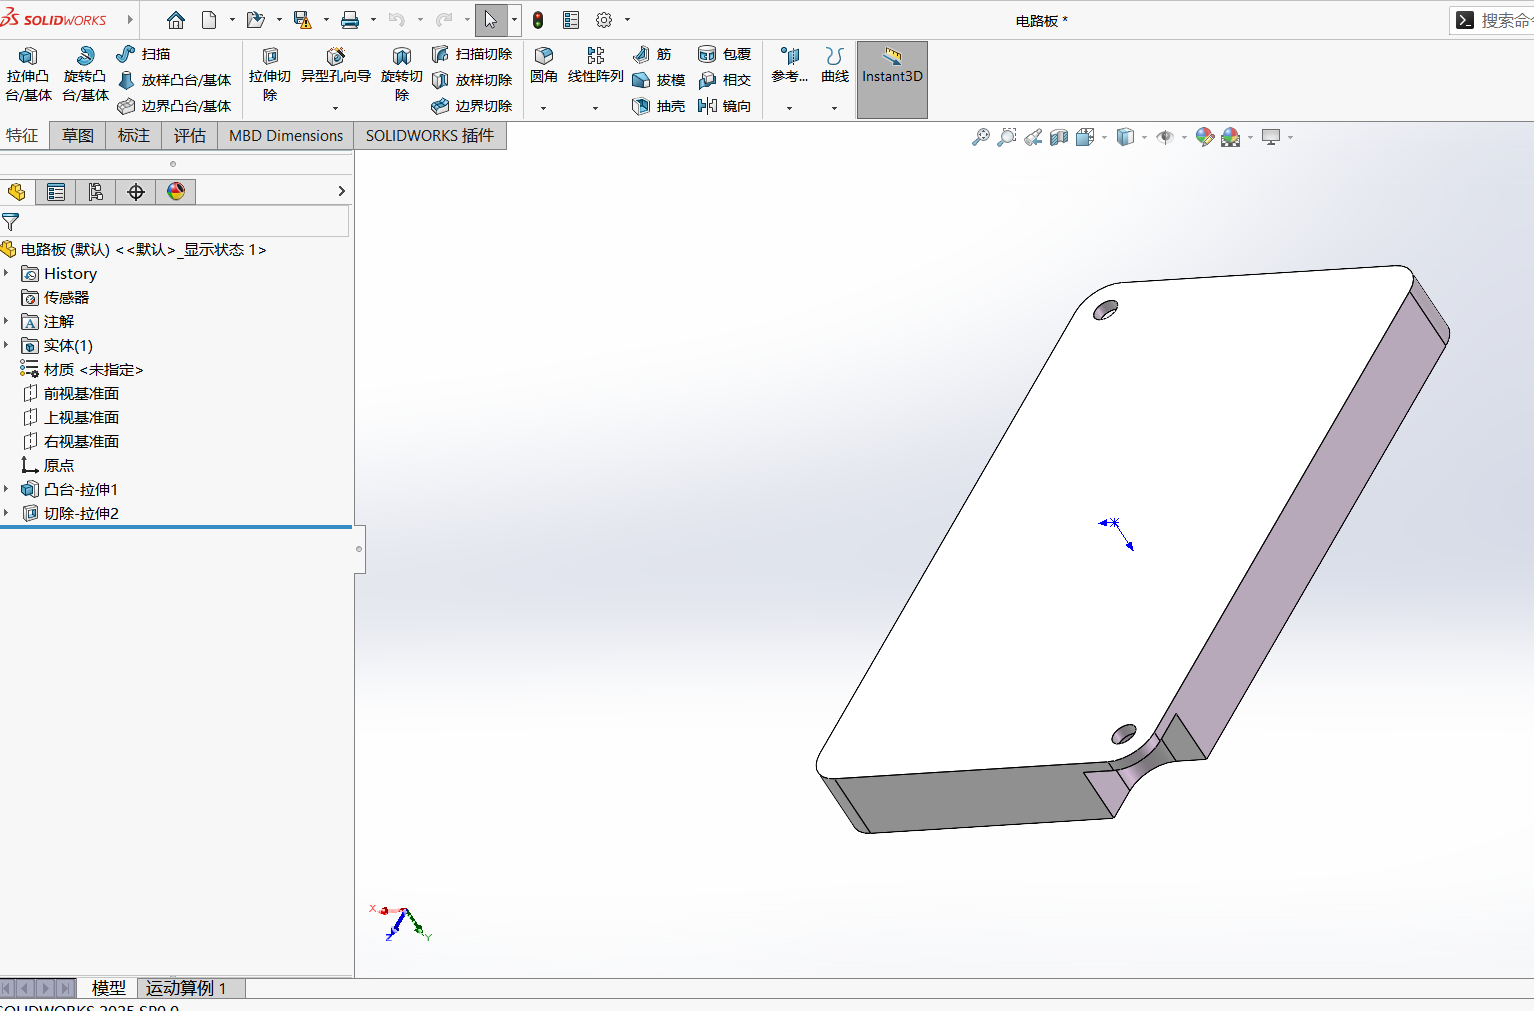Toggle the Section View icon in view toolbar
This screenshot has height=1011, width=1534.
click(1059, 137)
